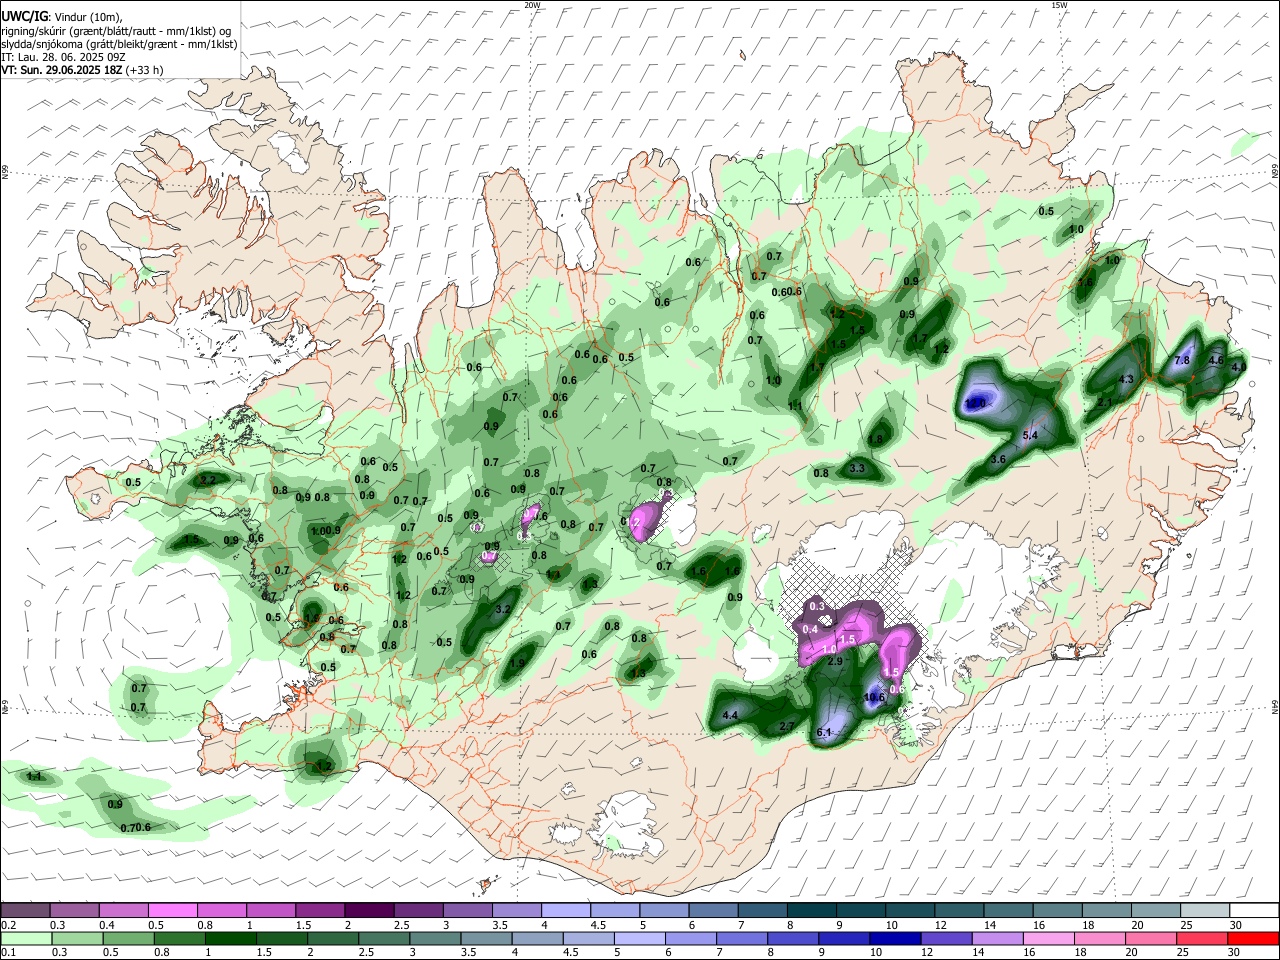Click the 6.1 precipitation value in the south

(824, 733)
